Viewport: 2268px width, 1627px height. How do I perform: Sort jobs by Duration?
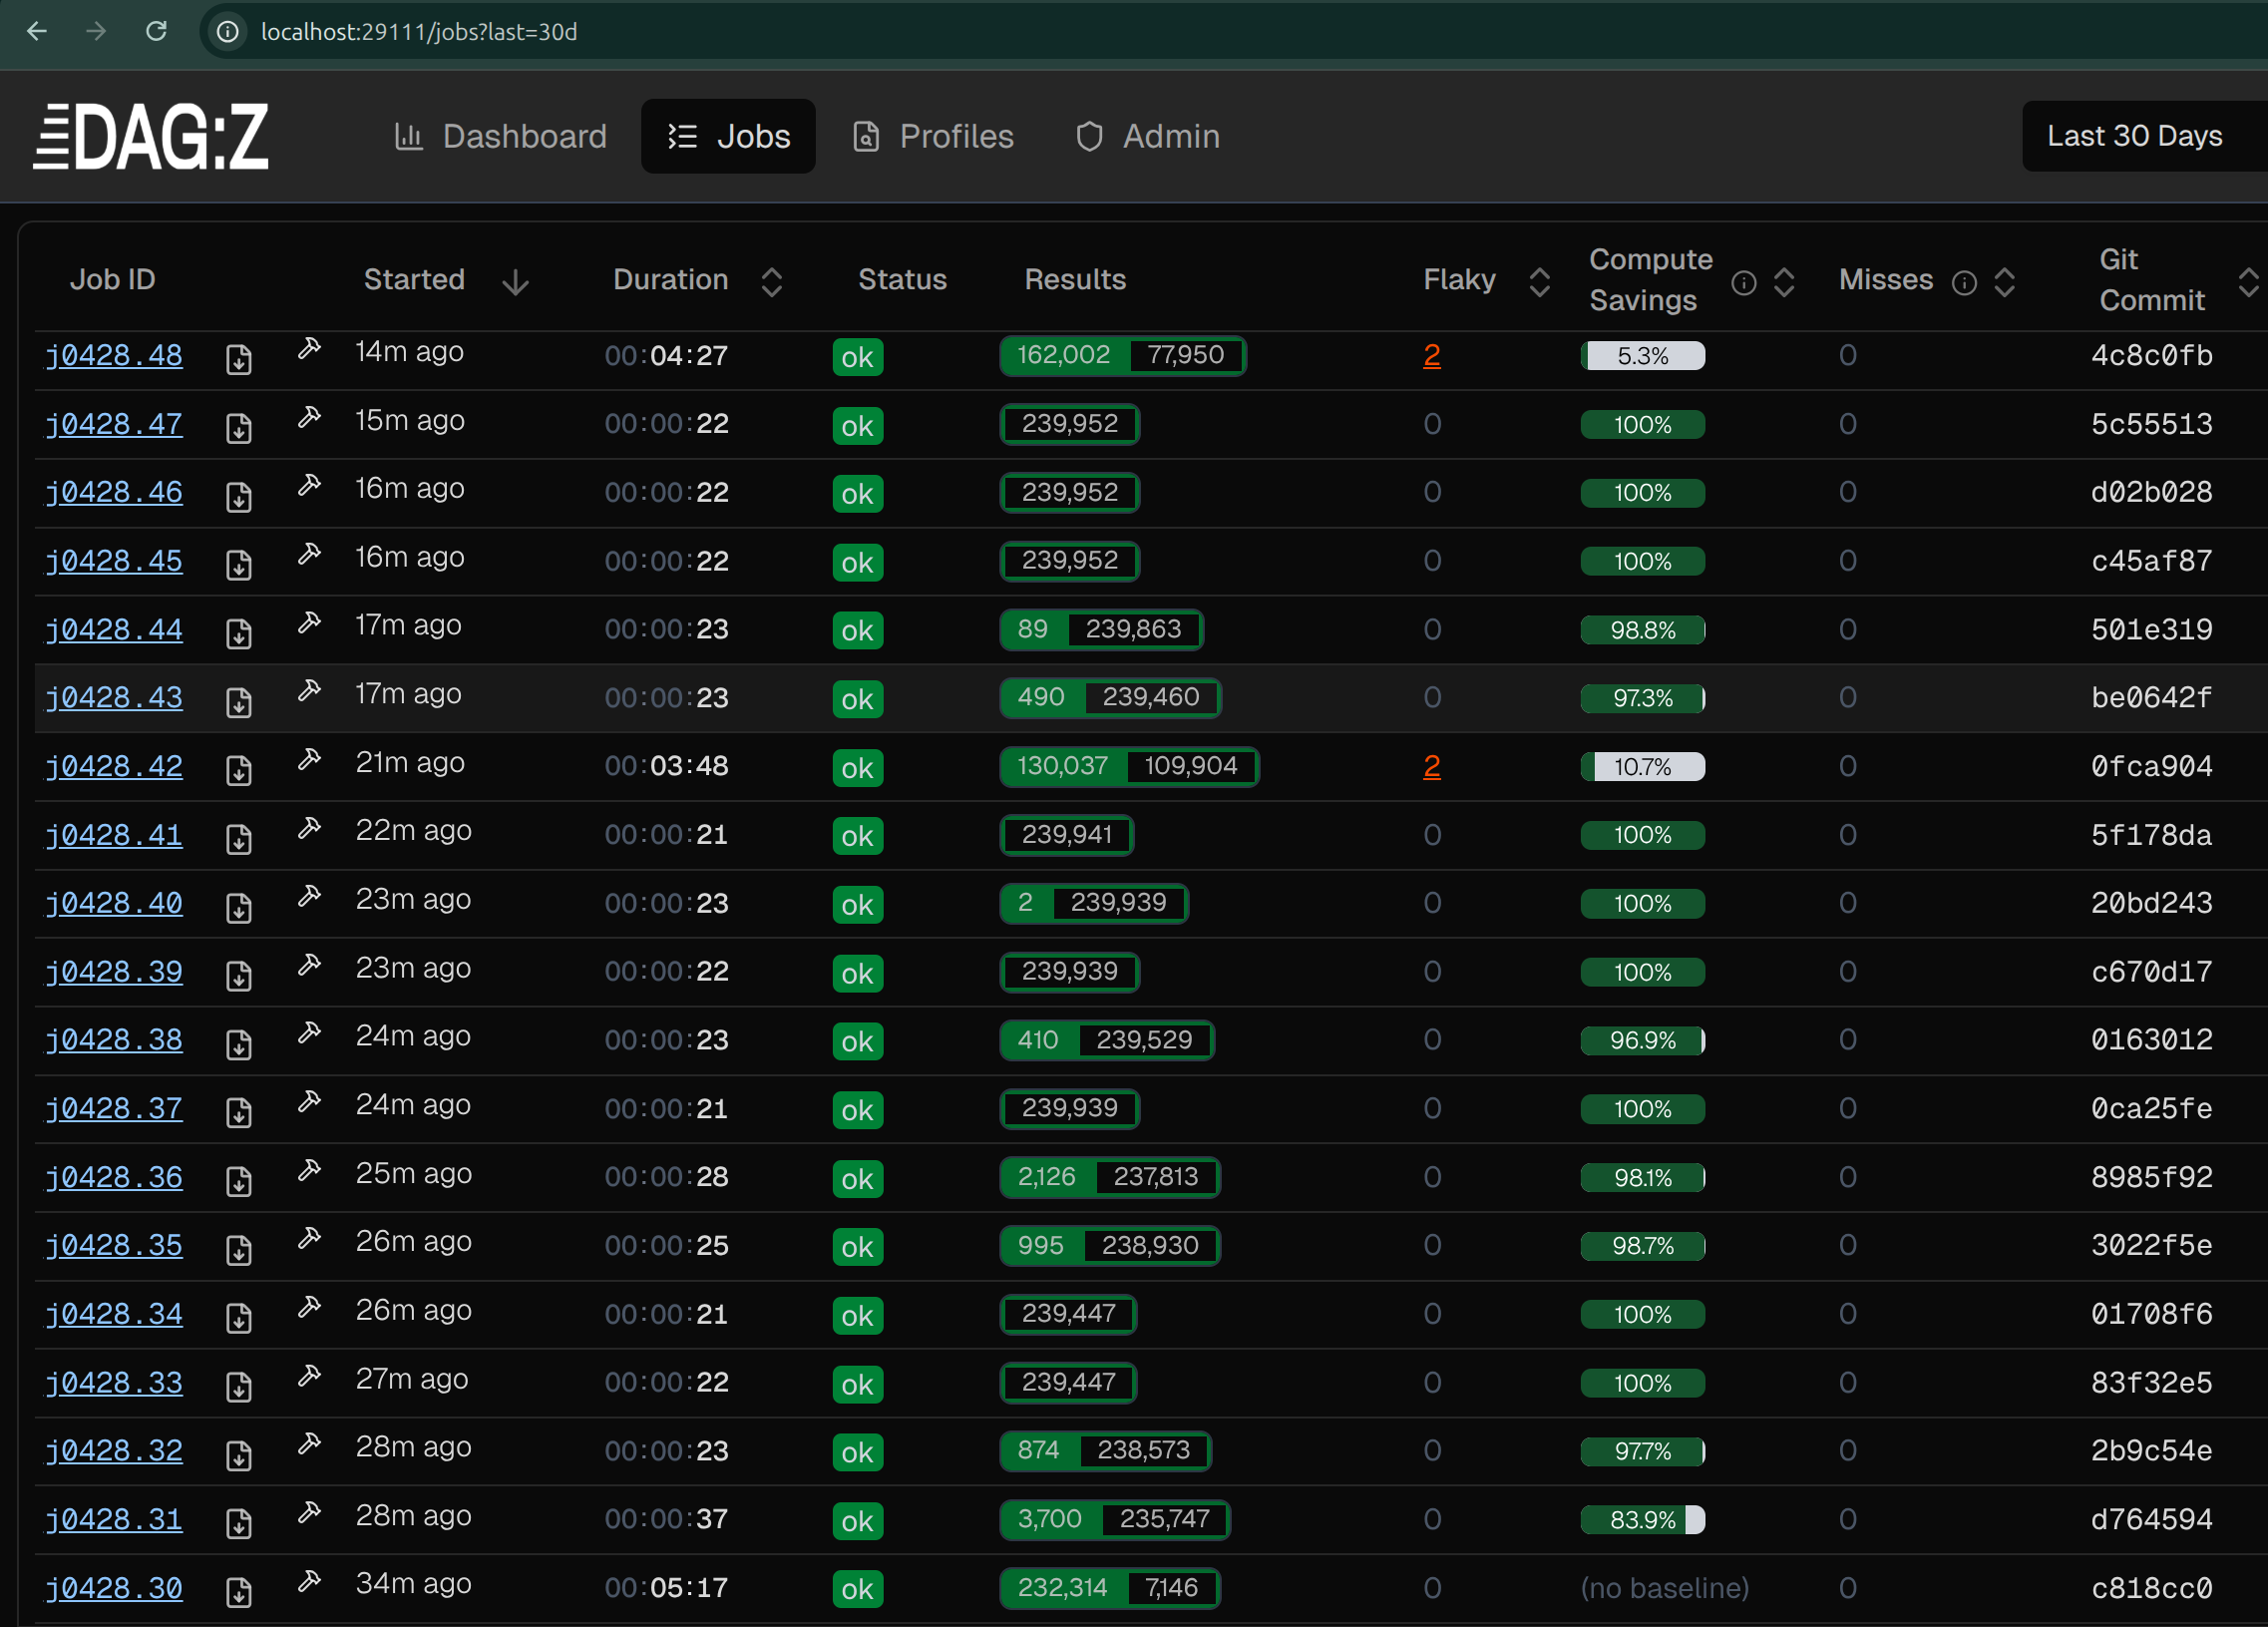pos(771,282)
